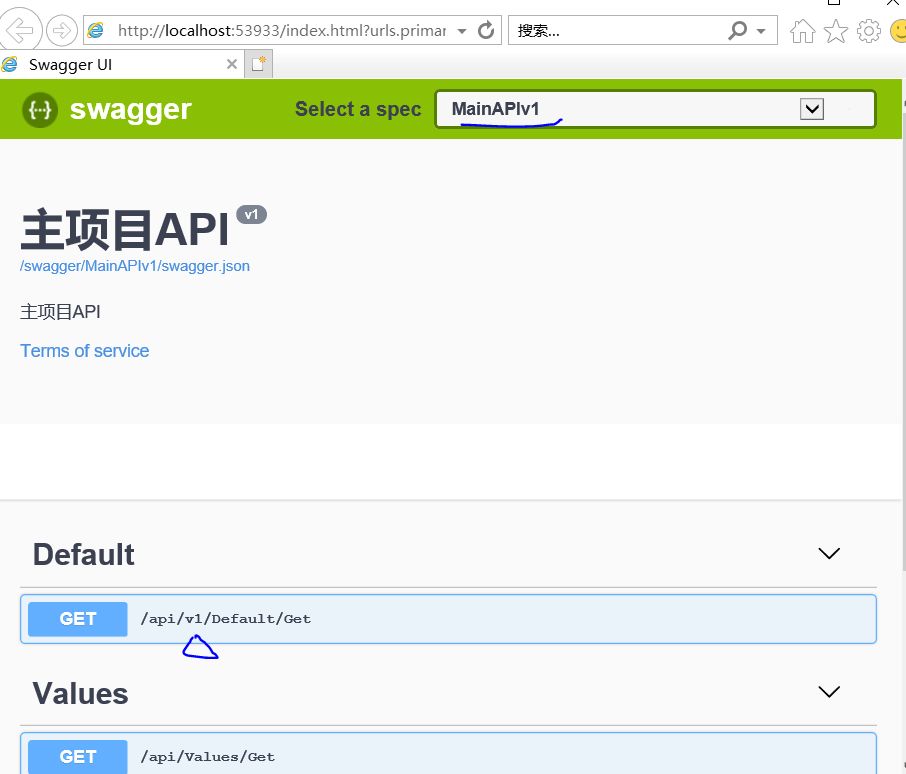Select the Swagger UI browser tab
906x774 pixels.
click(120, 64)
